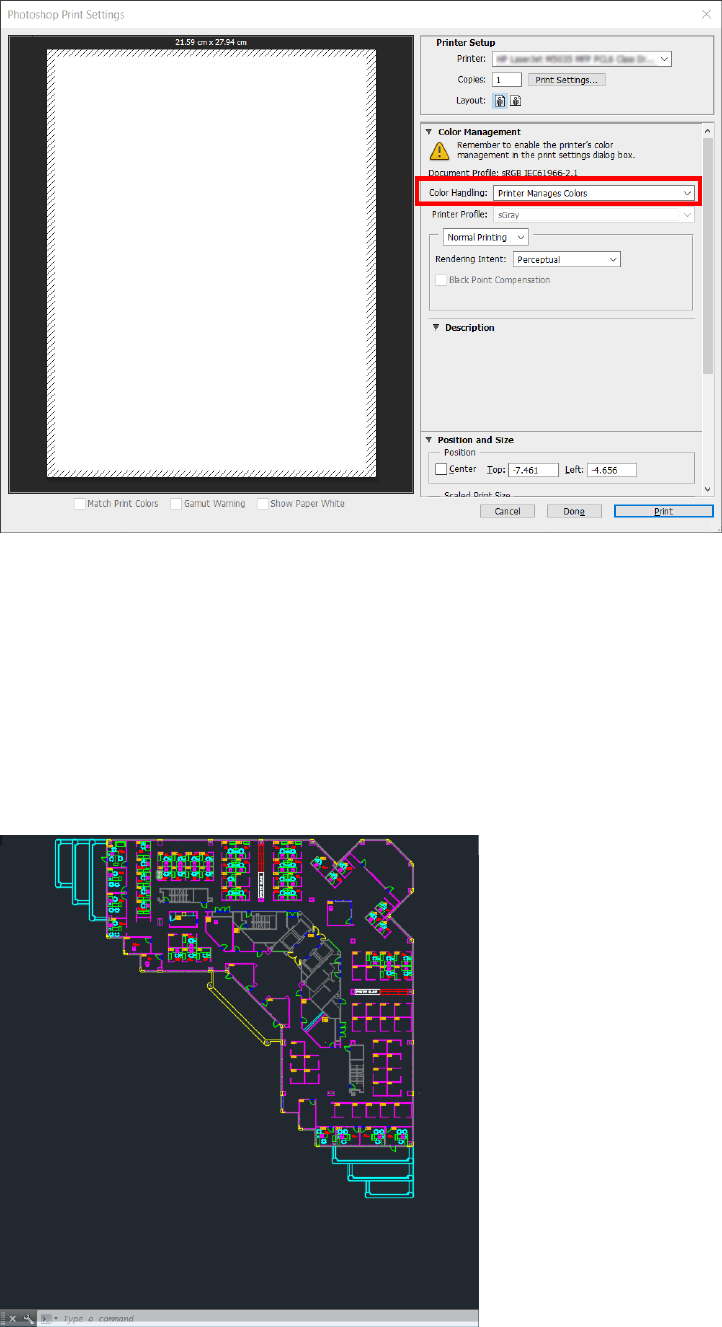Open the Normal Printing dropdown
The image size is (722, 1327).
coord(486,237)
